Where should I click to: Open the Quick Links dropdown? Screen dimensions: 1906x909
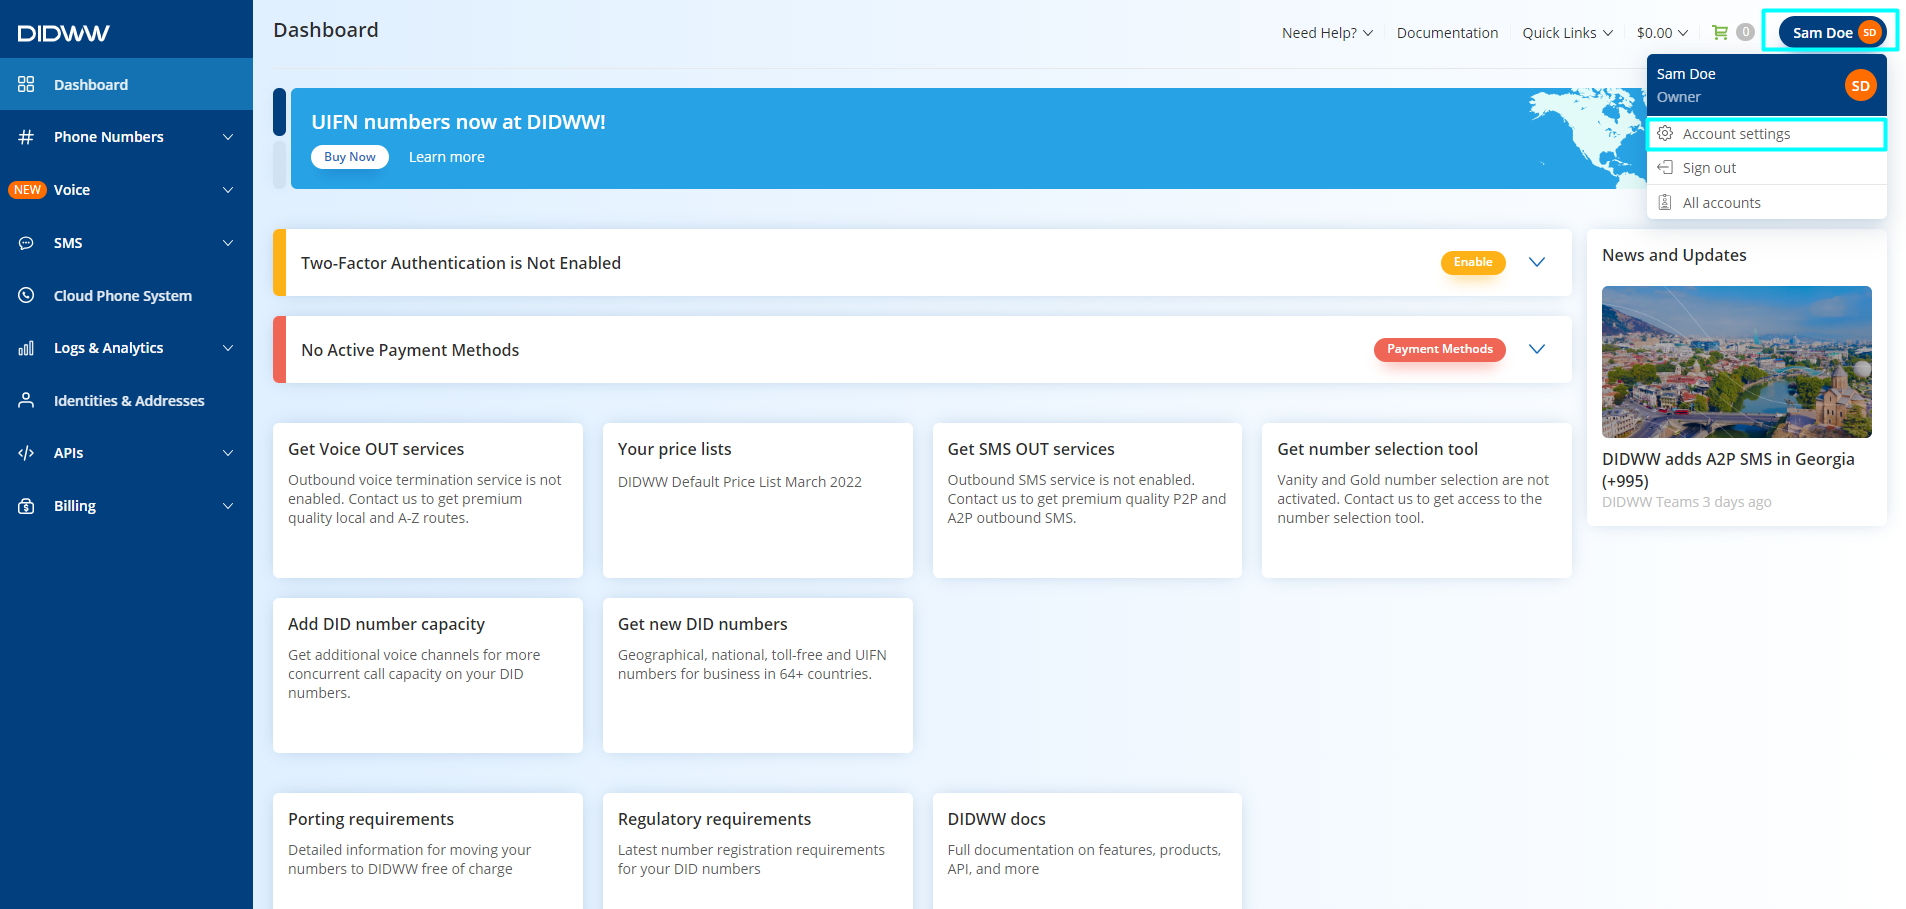(1567, 33)
